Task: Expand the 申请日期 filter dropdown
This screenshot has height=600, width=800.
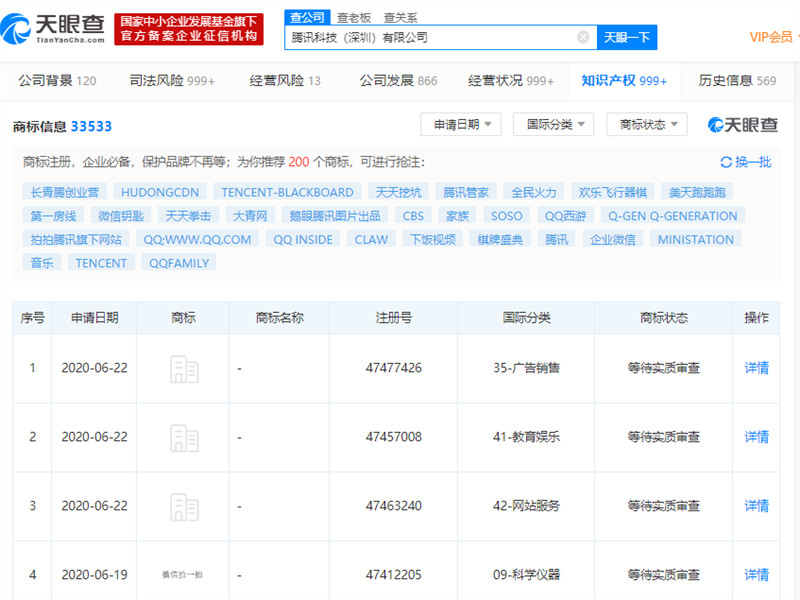Action: click(x=461, y=124)
